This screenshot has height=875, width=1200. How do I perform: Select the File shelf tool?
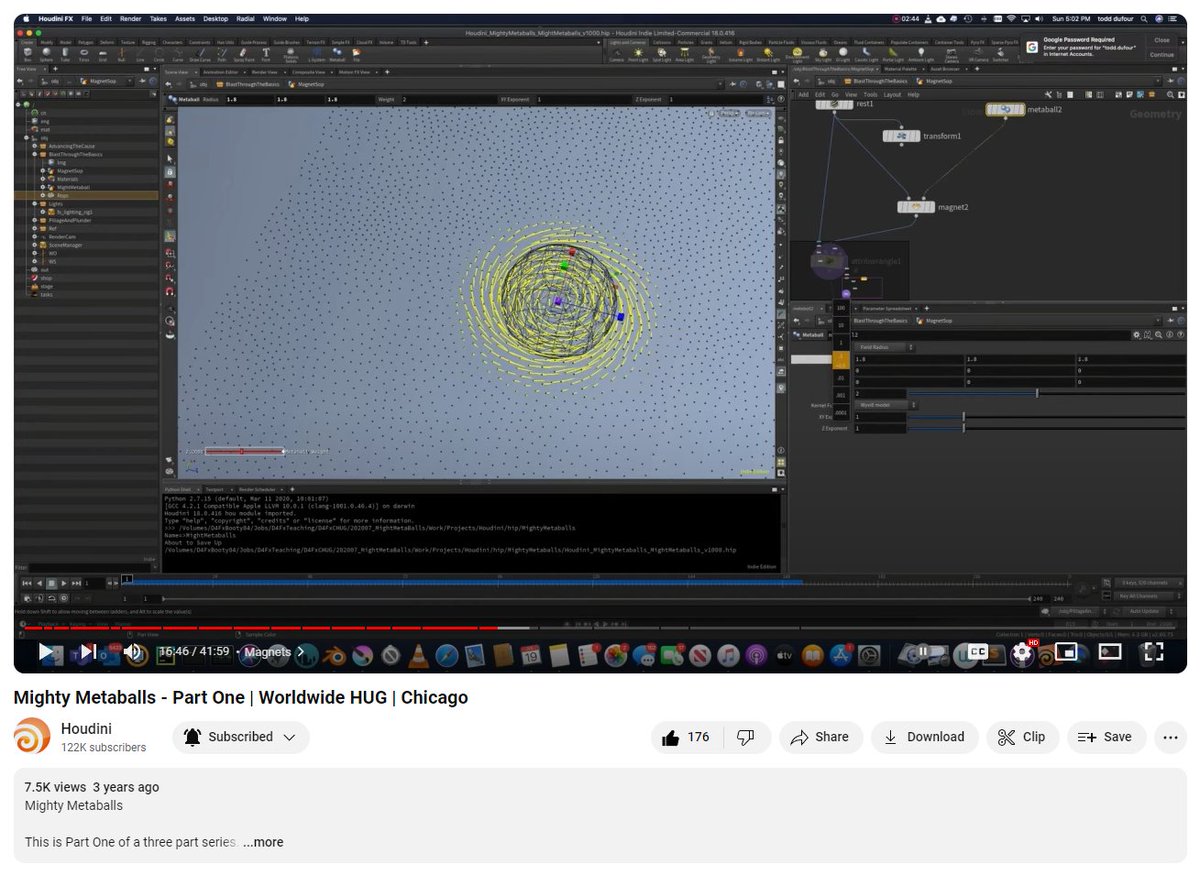point(356,54)
